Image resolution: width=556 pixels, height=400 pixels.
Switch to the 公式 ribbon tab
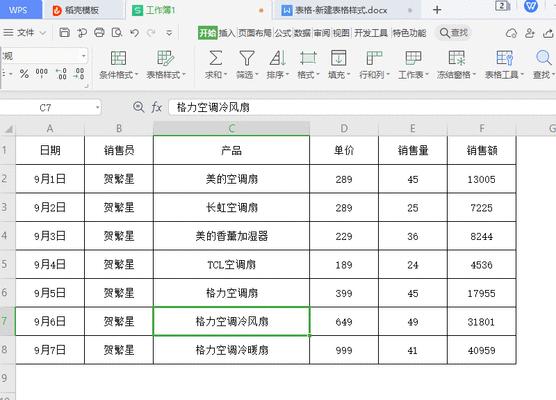click(x=283, y=33)
